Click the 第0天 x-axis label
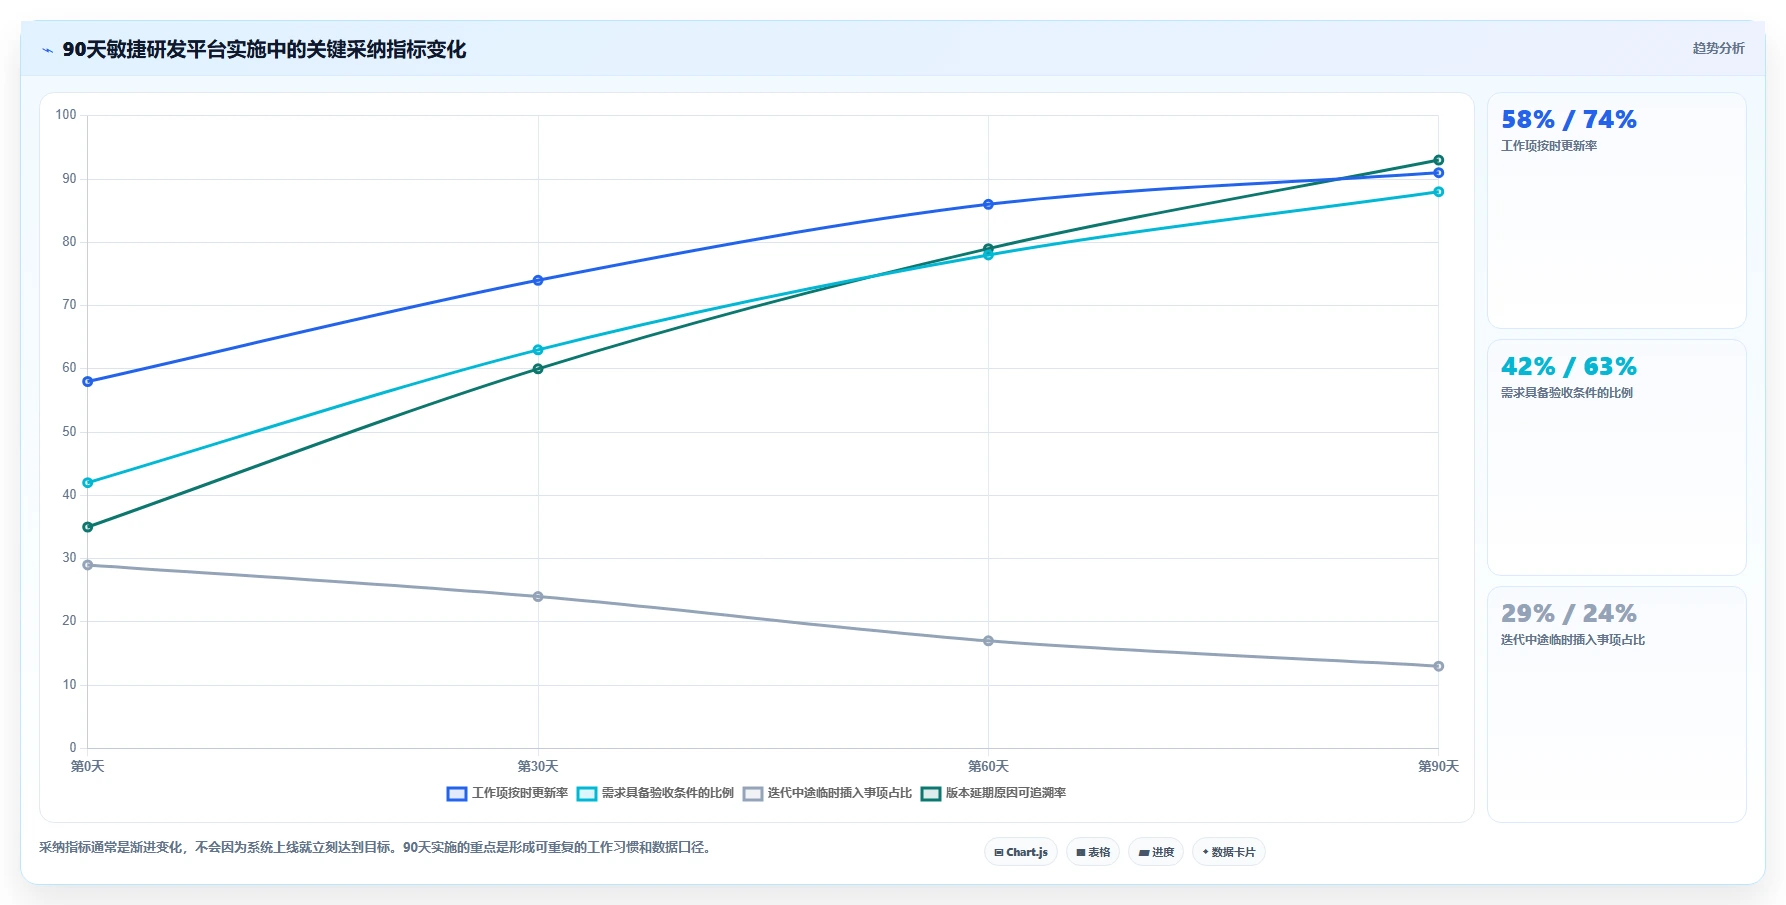 point(88,767)
